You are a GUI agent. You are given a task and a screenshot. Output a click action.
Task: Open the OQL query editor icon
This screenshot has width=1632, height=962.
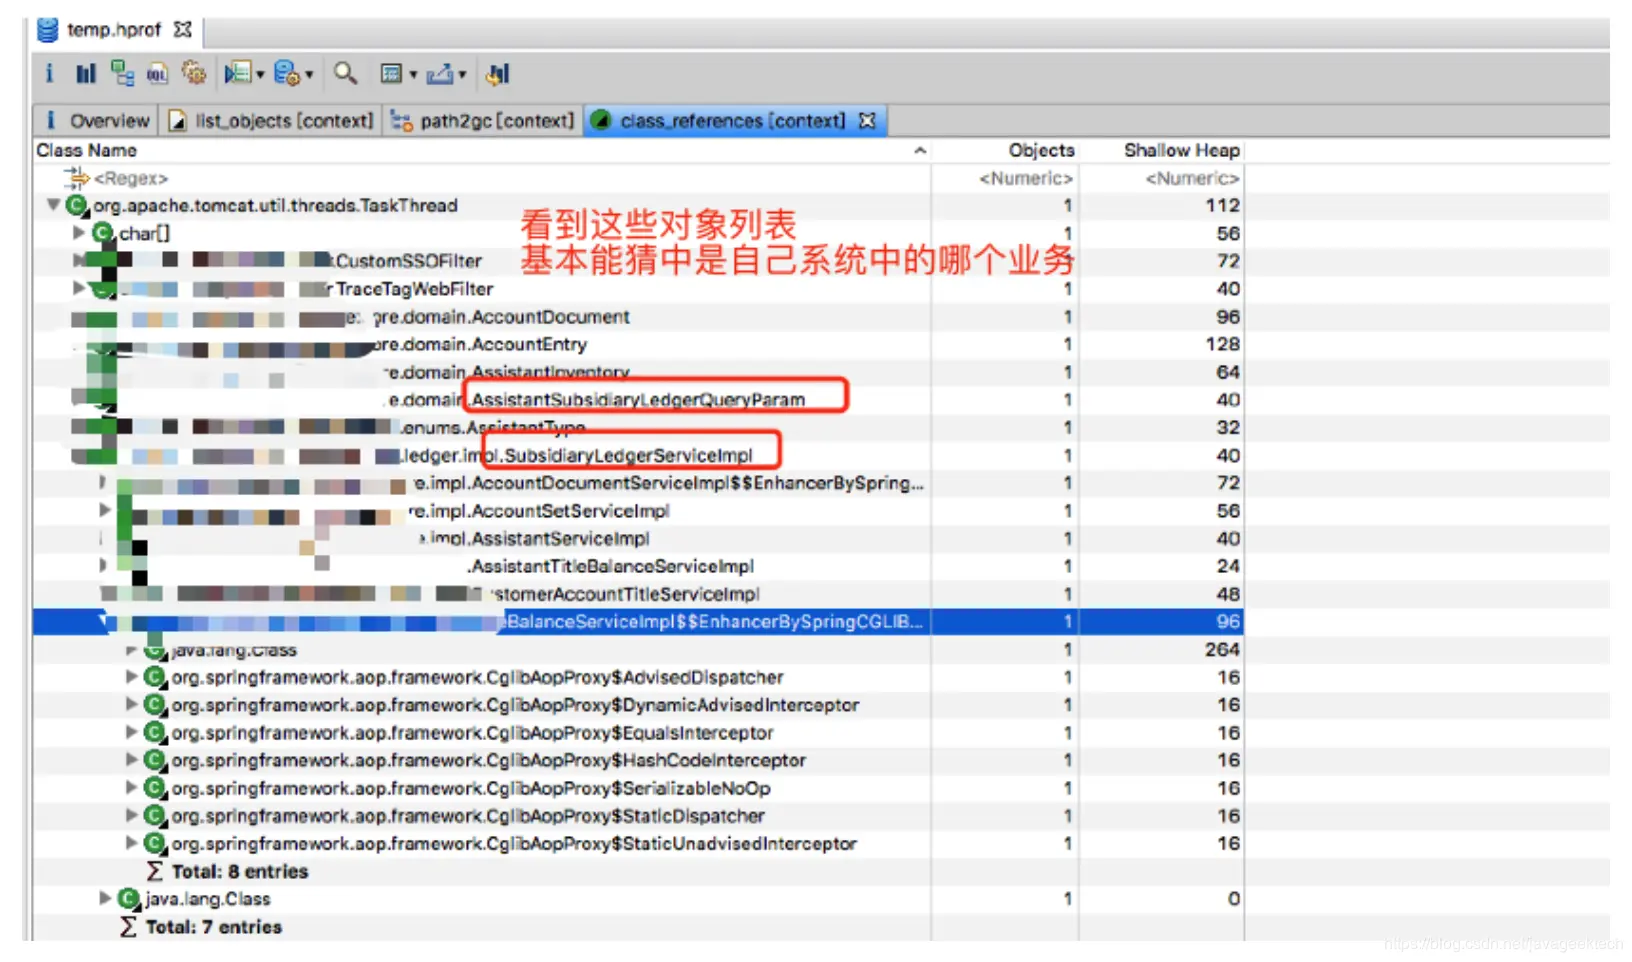pyautogui.click(x=157, y=73)
